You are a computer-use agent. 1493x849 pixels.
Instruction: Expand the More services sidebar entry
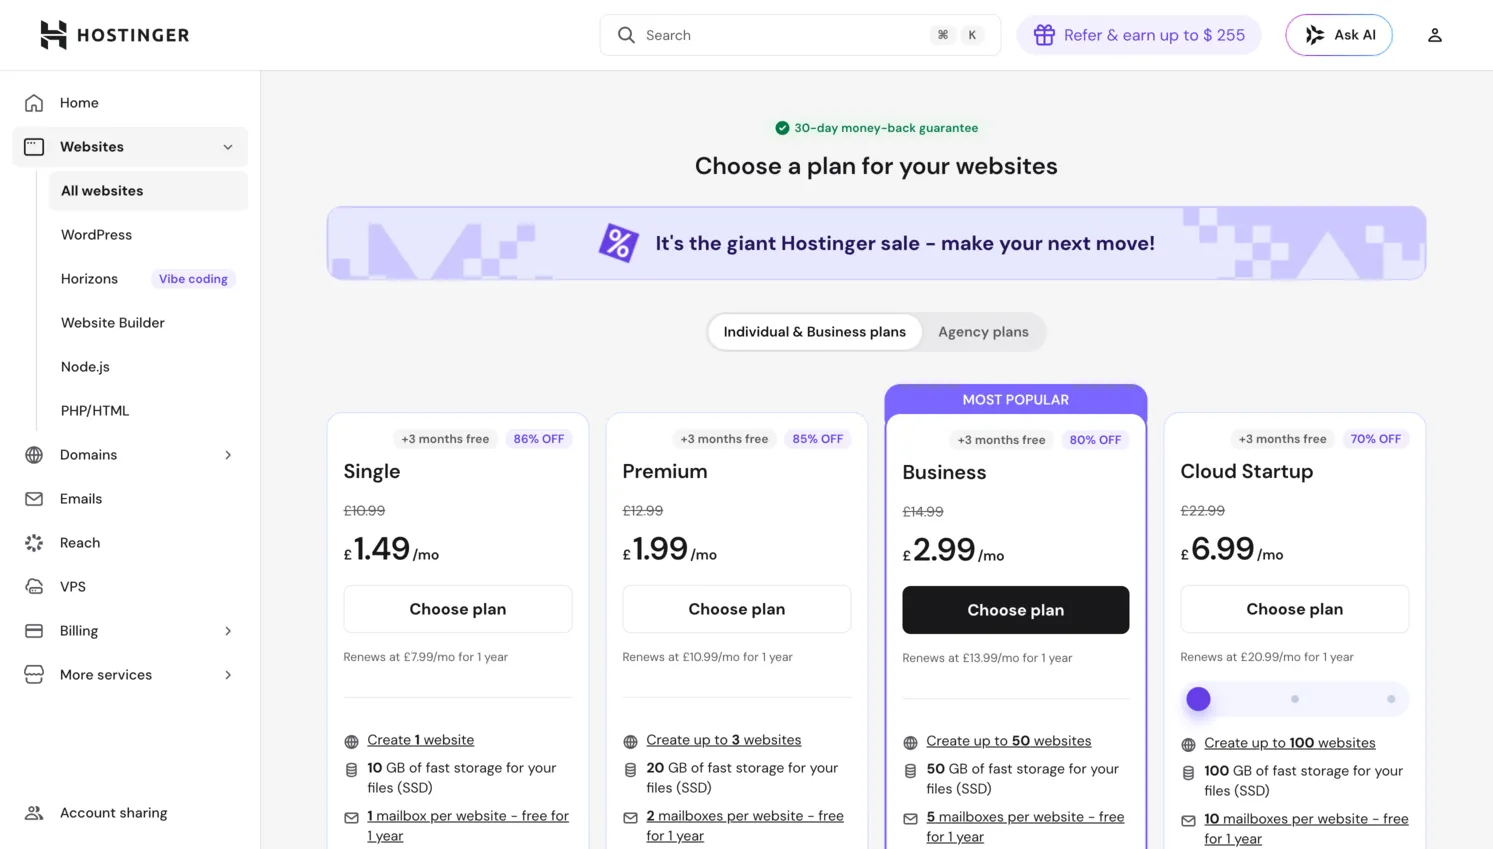click(x=227, y=674)
